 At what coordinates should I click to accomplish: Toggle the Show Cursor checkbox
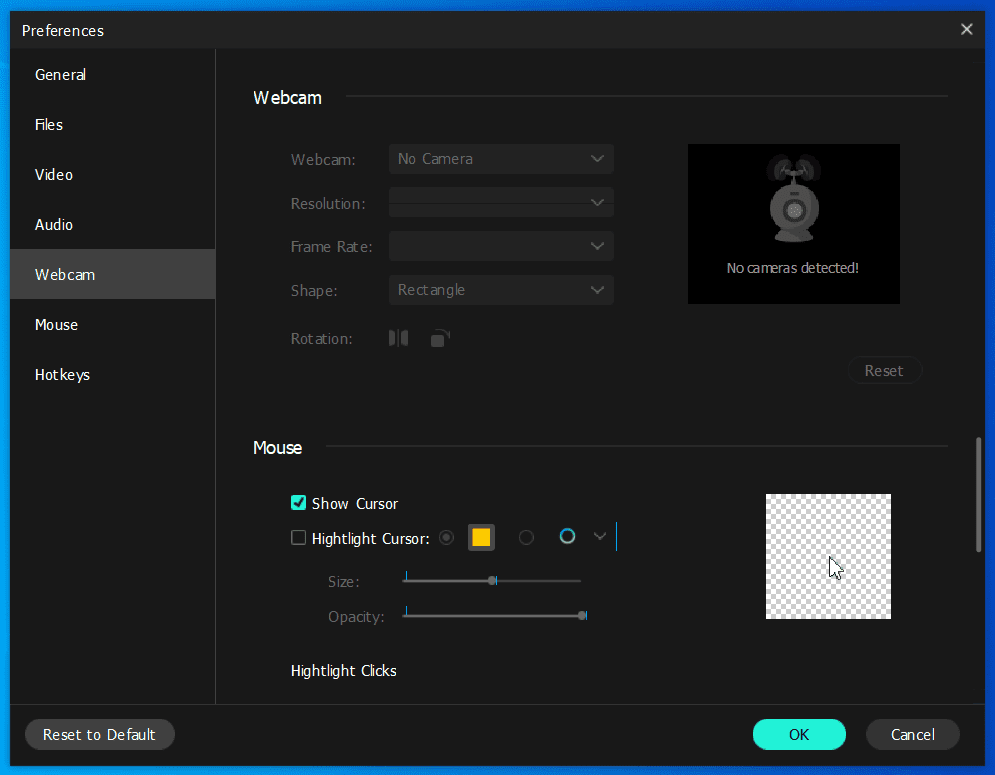298,503
